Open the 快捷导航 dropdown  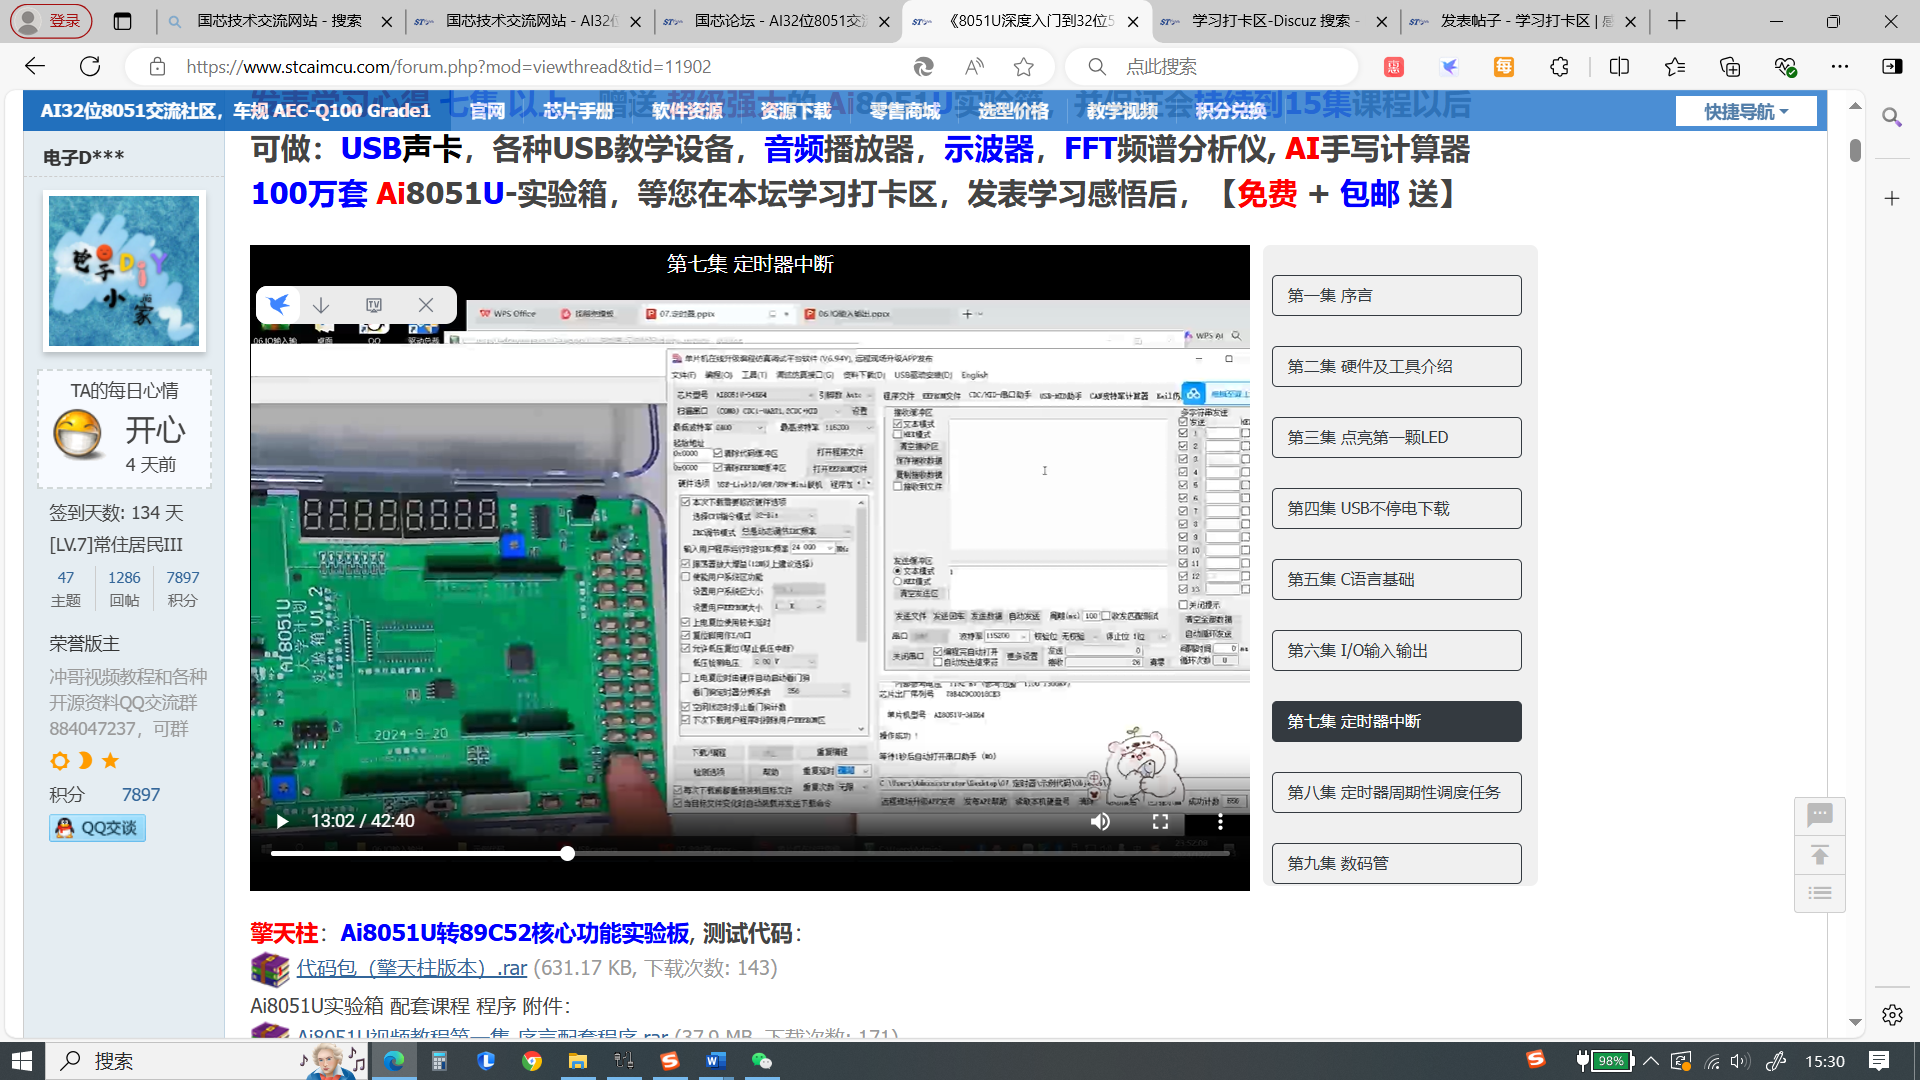tap(1746, 111)
